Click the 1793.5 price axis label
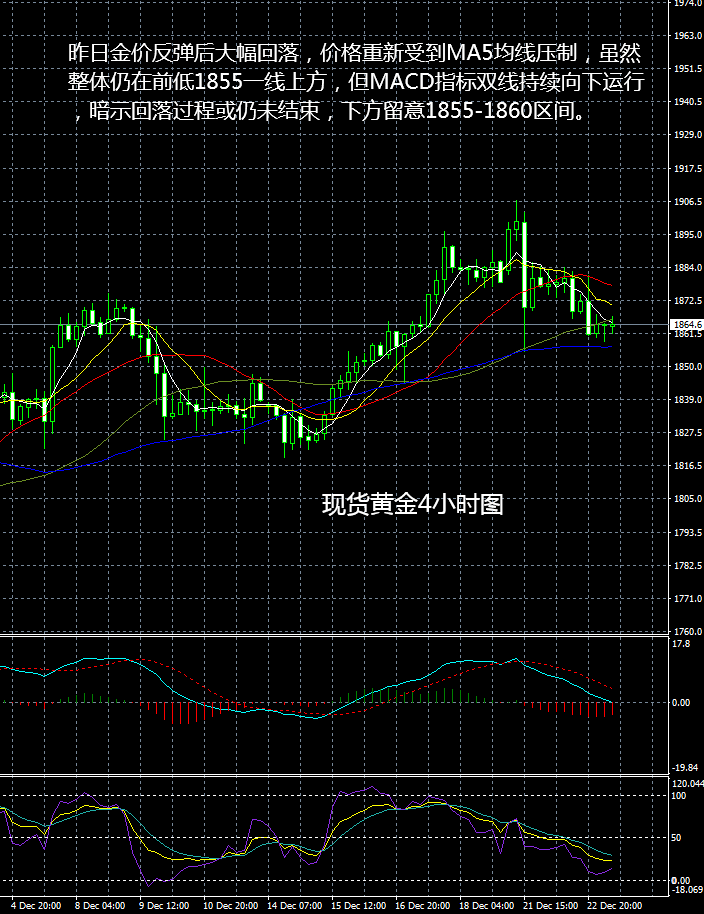704x914 pixels. (x=688, y=532)
